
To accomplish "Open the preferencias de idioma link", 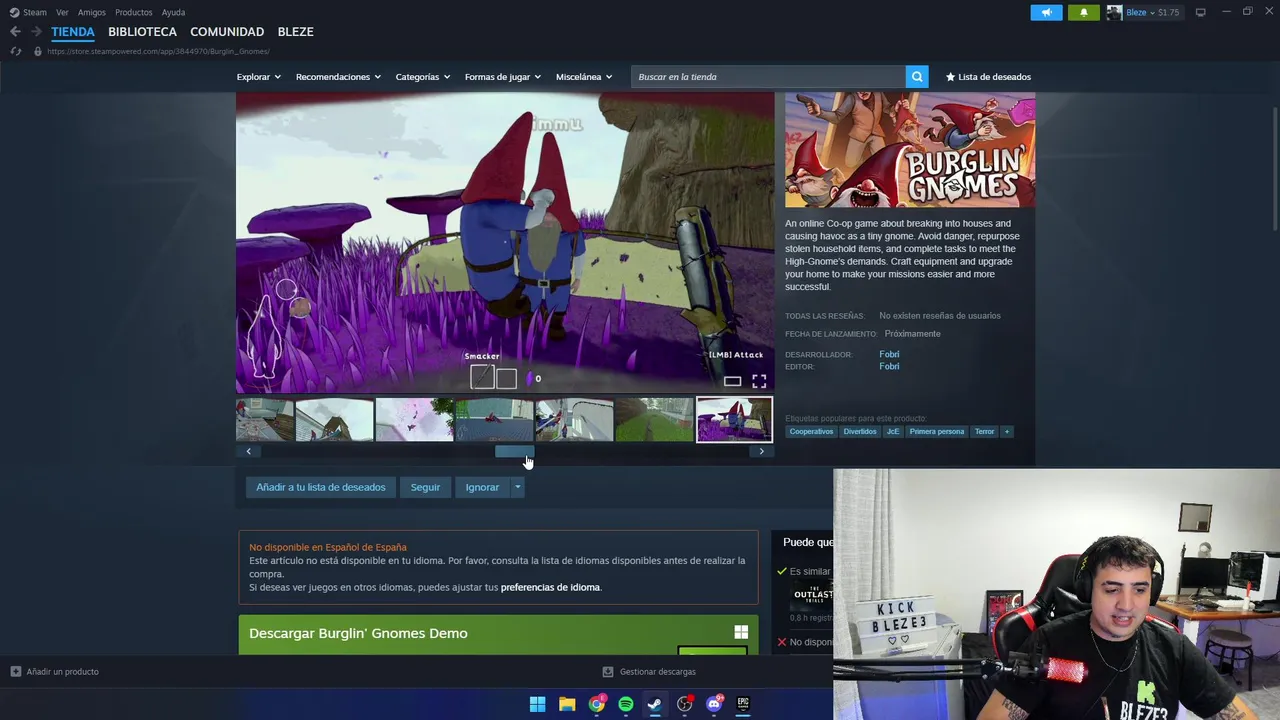I will click(x=550, y=587).
